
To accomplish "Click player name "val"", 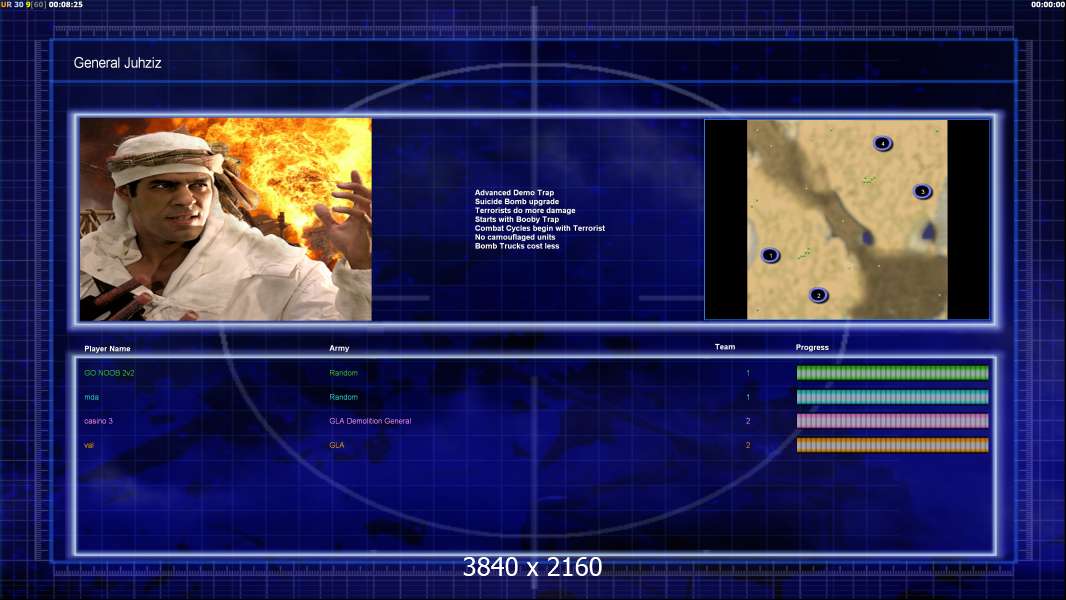I will coord(89,445).
